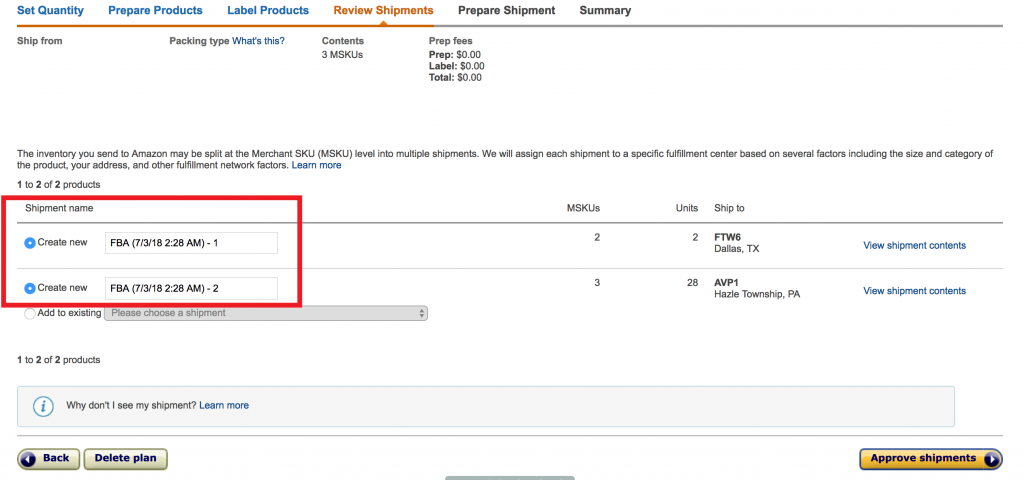Viewport: 1024px width, 480px height.
Task: Click arrow icon on Approve shipments button
Action: click(x=990, y=459)
